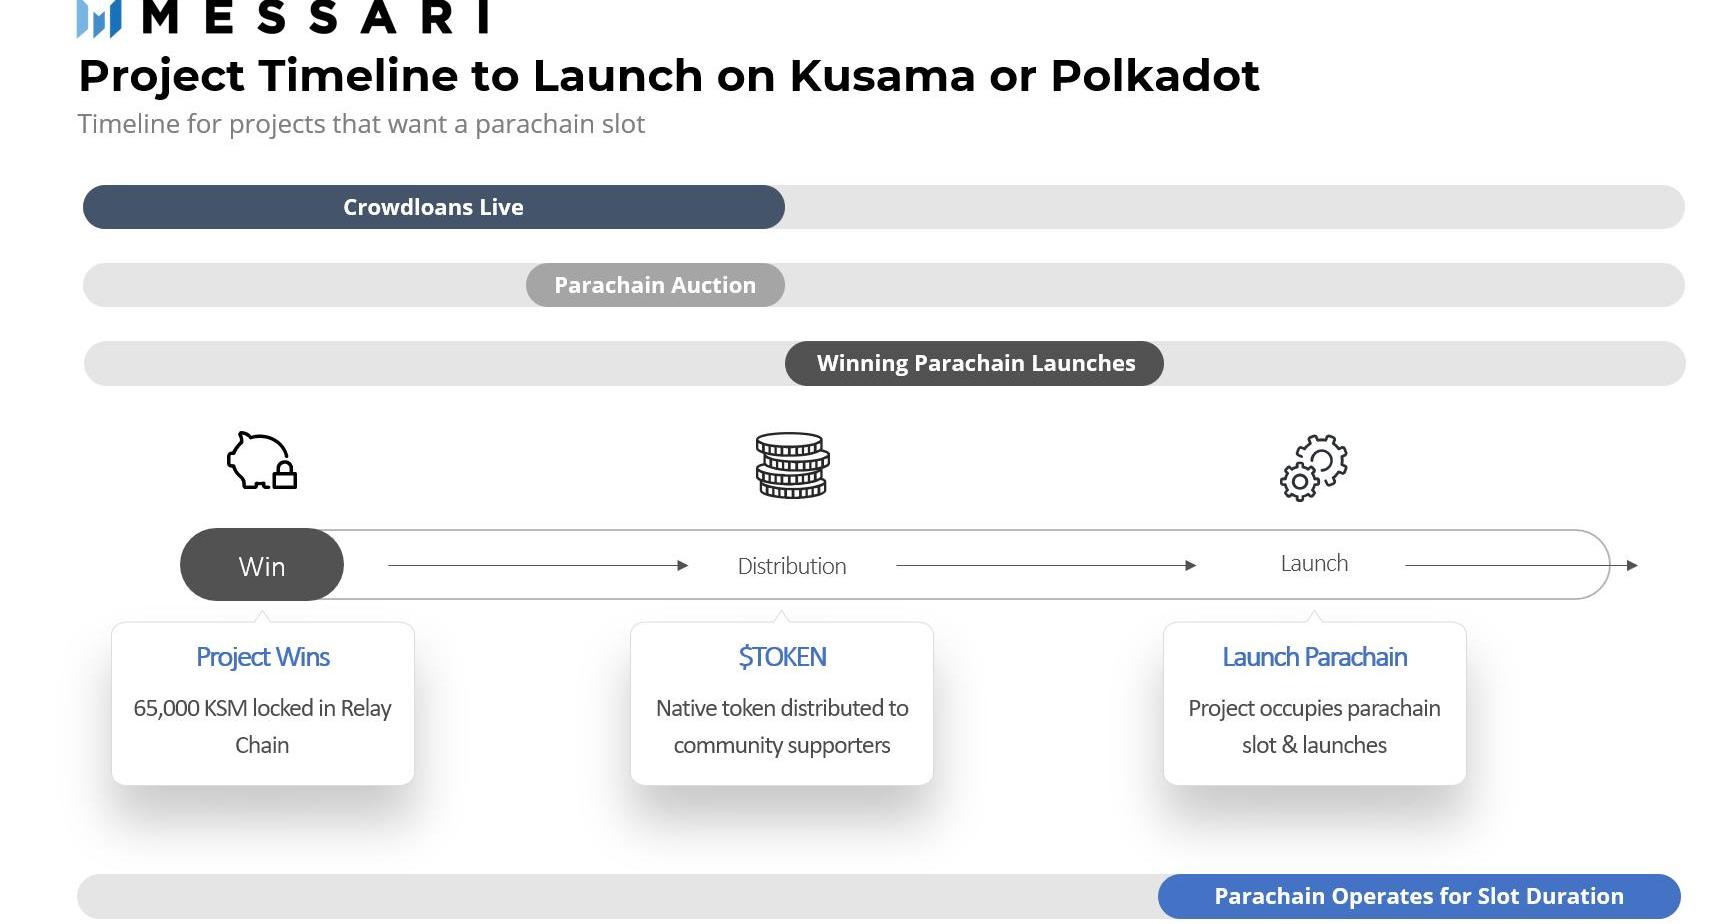Click the project occupies parachain slot text
Viewport: 1722px width, 924px height.
pos(1314,726)
